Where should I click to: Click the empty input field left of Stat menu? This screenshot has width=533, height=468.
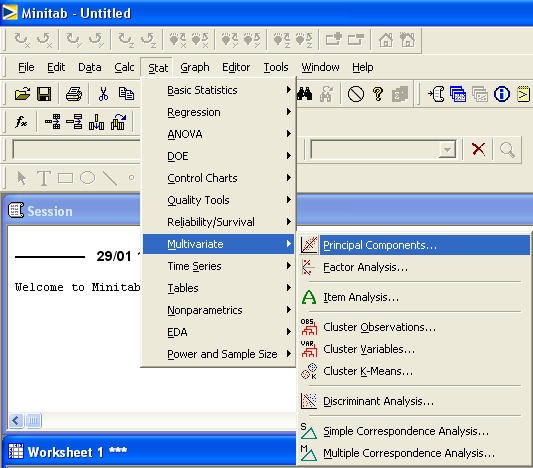[x=77, y=149]
